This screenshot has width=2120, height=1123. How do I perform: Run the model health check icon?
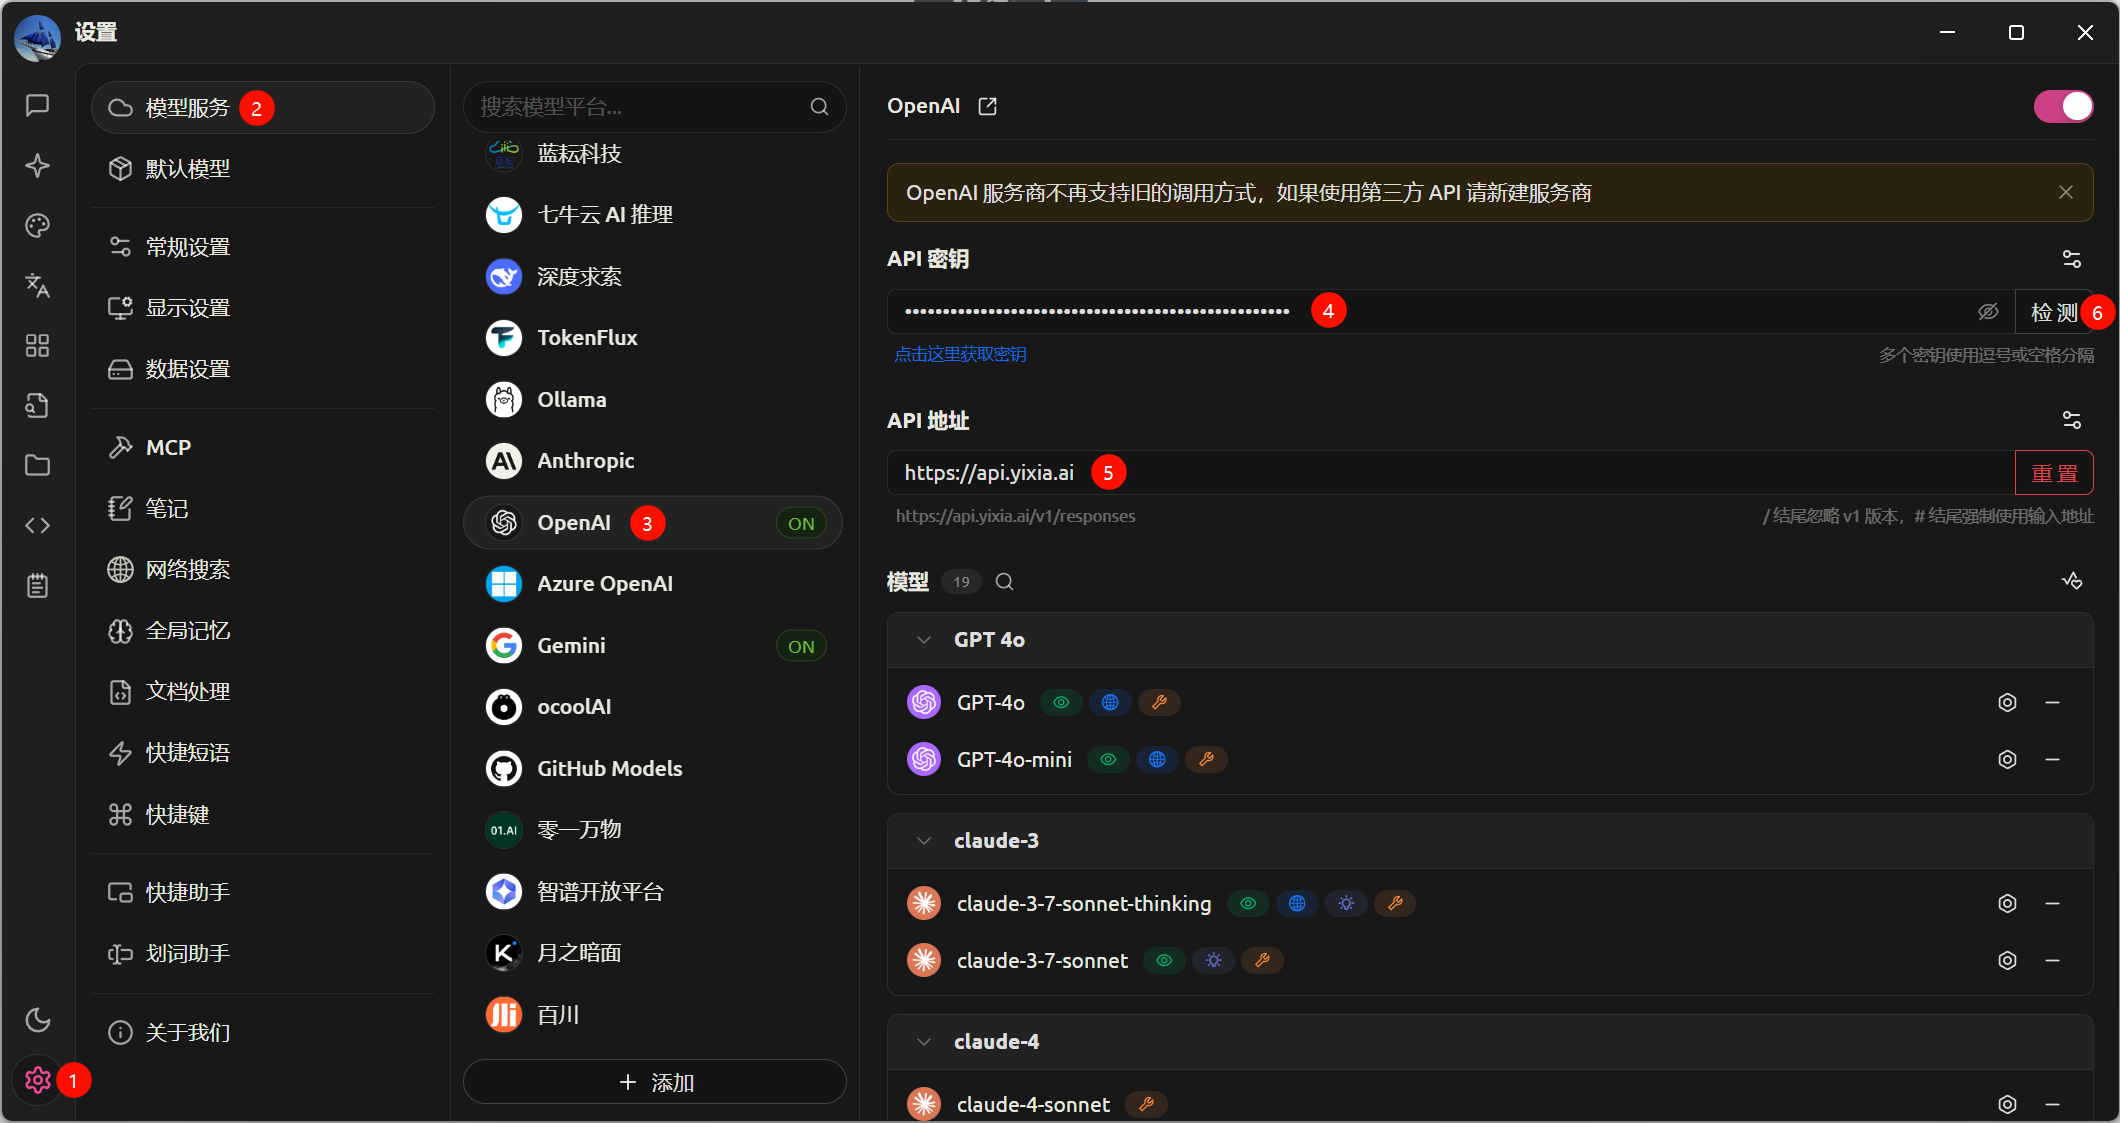pos(2072,581)
